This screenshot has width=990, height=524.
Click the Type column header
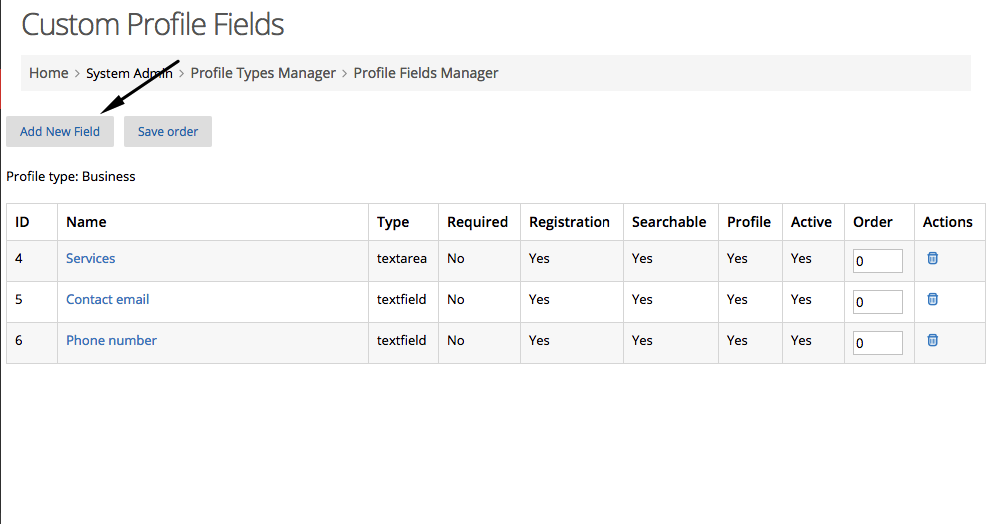click(393, 222)
